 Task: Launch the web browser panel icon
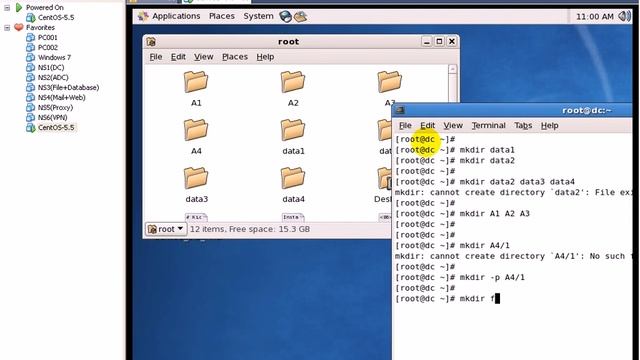(285, 16)
